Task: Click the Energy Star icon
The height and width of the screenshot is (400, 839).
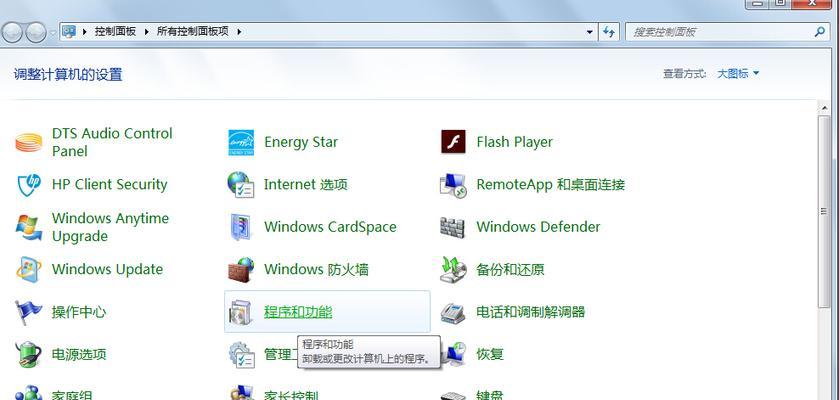Action: pyautogui.click(x=241, y=142)
